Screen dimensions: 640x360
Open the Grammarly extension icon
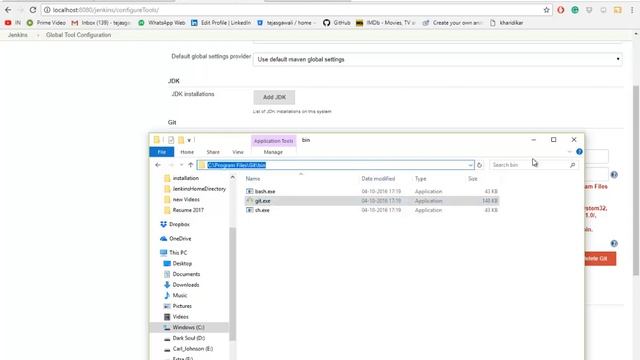pos(575,10)
